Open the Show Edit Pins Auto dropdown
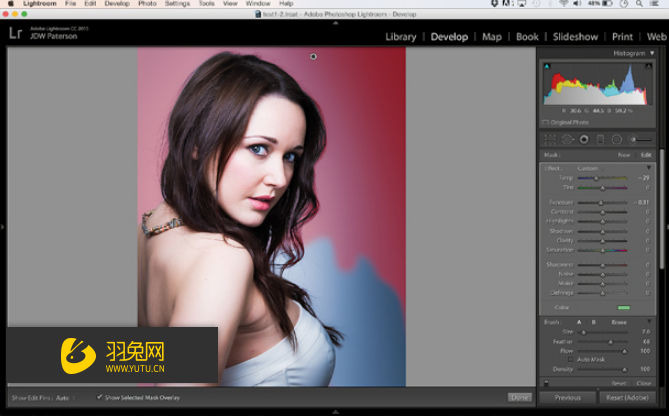Image resolution: width=669 pixels, height=416 pixels. coord(65,398)
